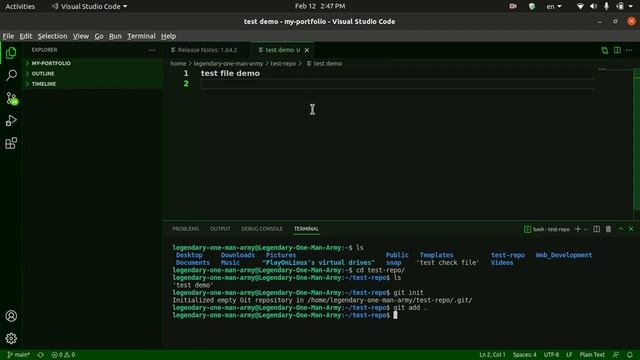
Task: Open the network Wi-Fi indicator
Action: (580, 6)
